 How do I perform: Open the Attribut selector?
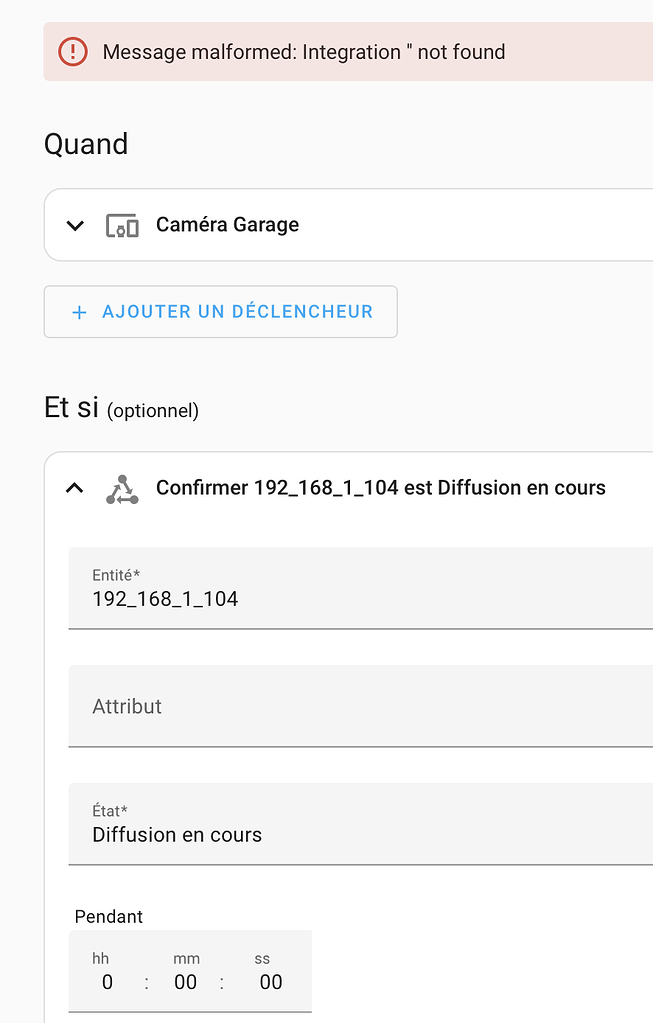[x=360, y=706]
